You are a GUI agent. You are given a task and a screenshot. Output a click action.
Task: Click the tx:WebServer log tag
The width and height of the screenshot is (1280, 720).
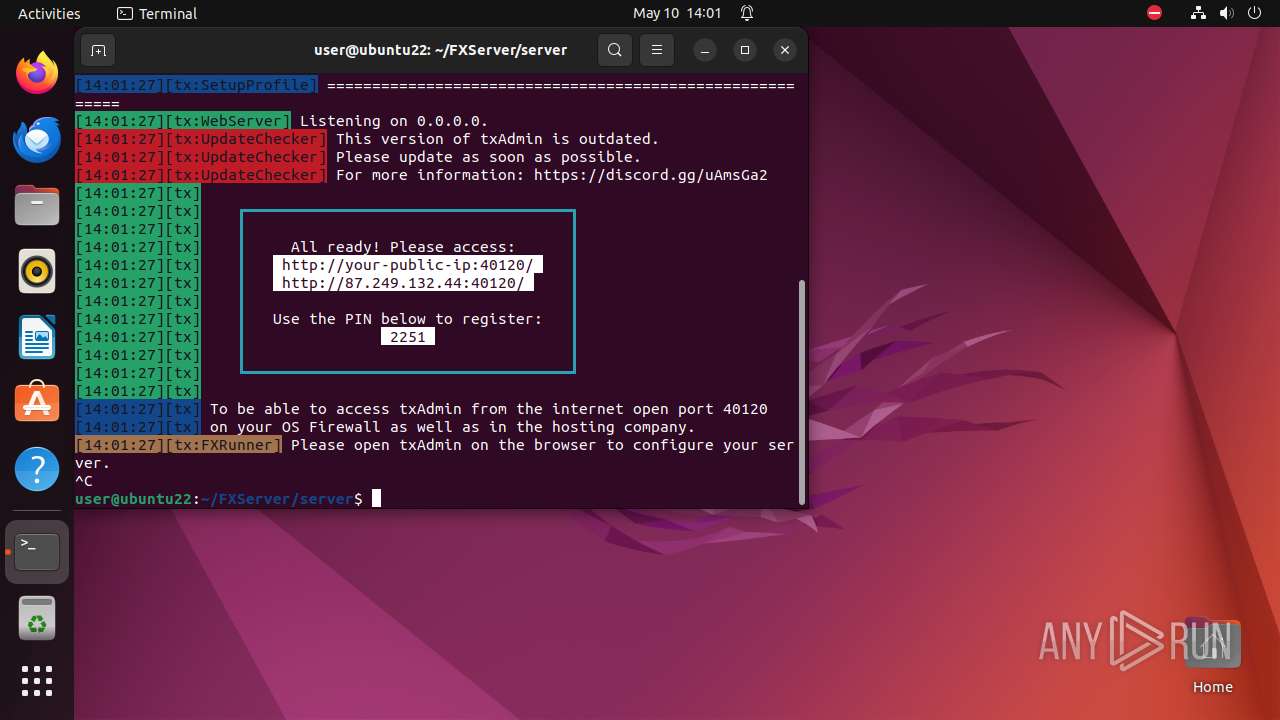[228, 121]
